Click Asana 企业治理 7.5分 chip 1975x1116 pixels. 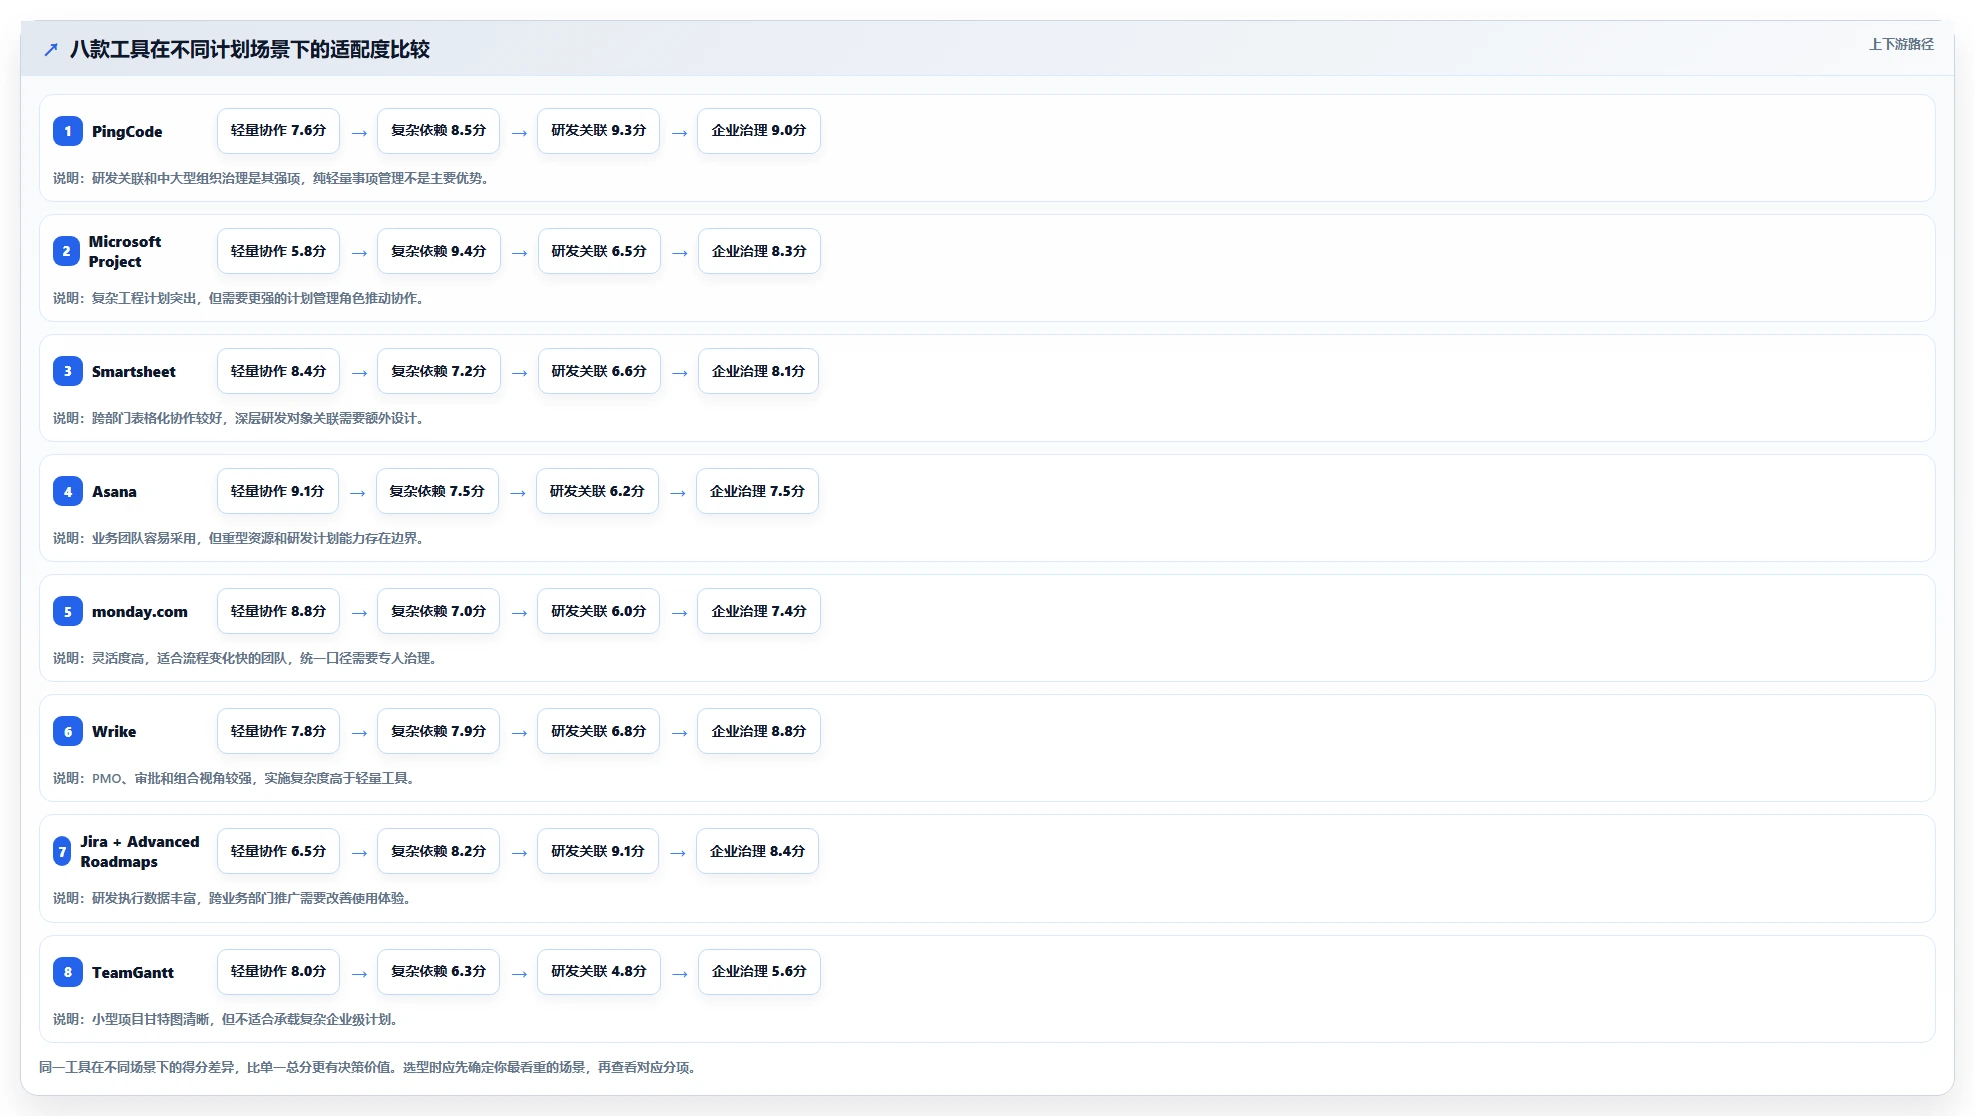(757, 491)
